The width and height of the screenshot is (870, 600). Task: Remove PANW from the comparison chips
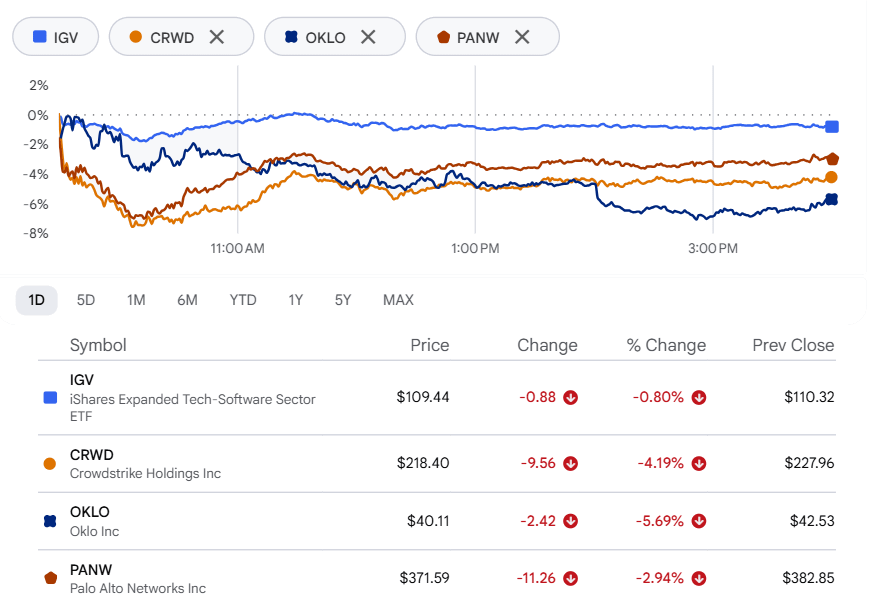point(522,37)
